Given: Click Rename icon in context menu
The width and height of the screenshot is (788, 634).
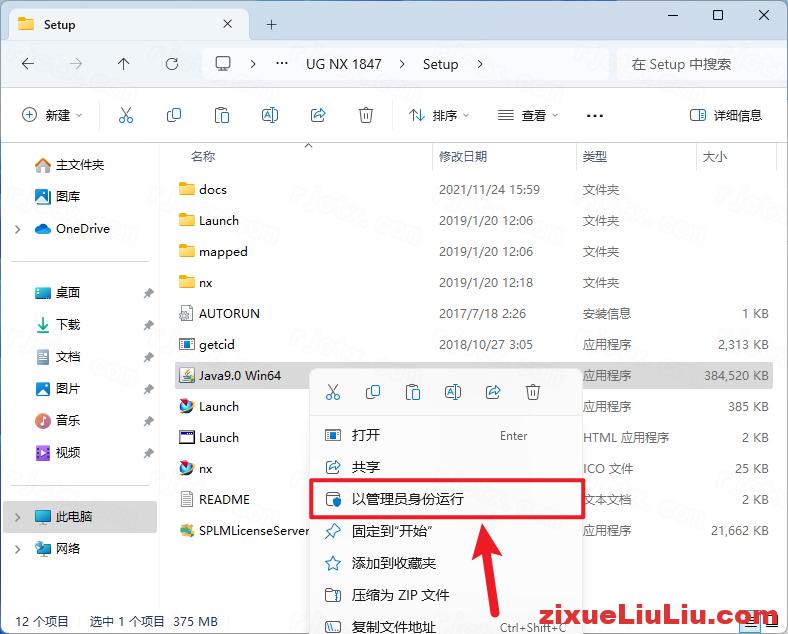Looking at the screenshot, I should (x=453, y=392).
